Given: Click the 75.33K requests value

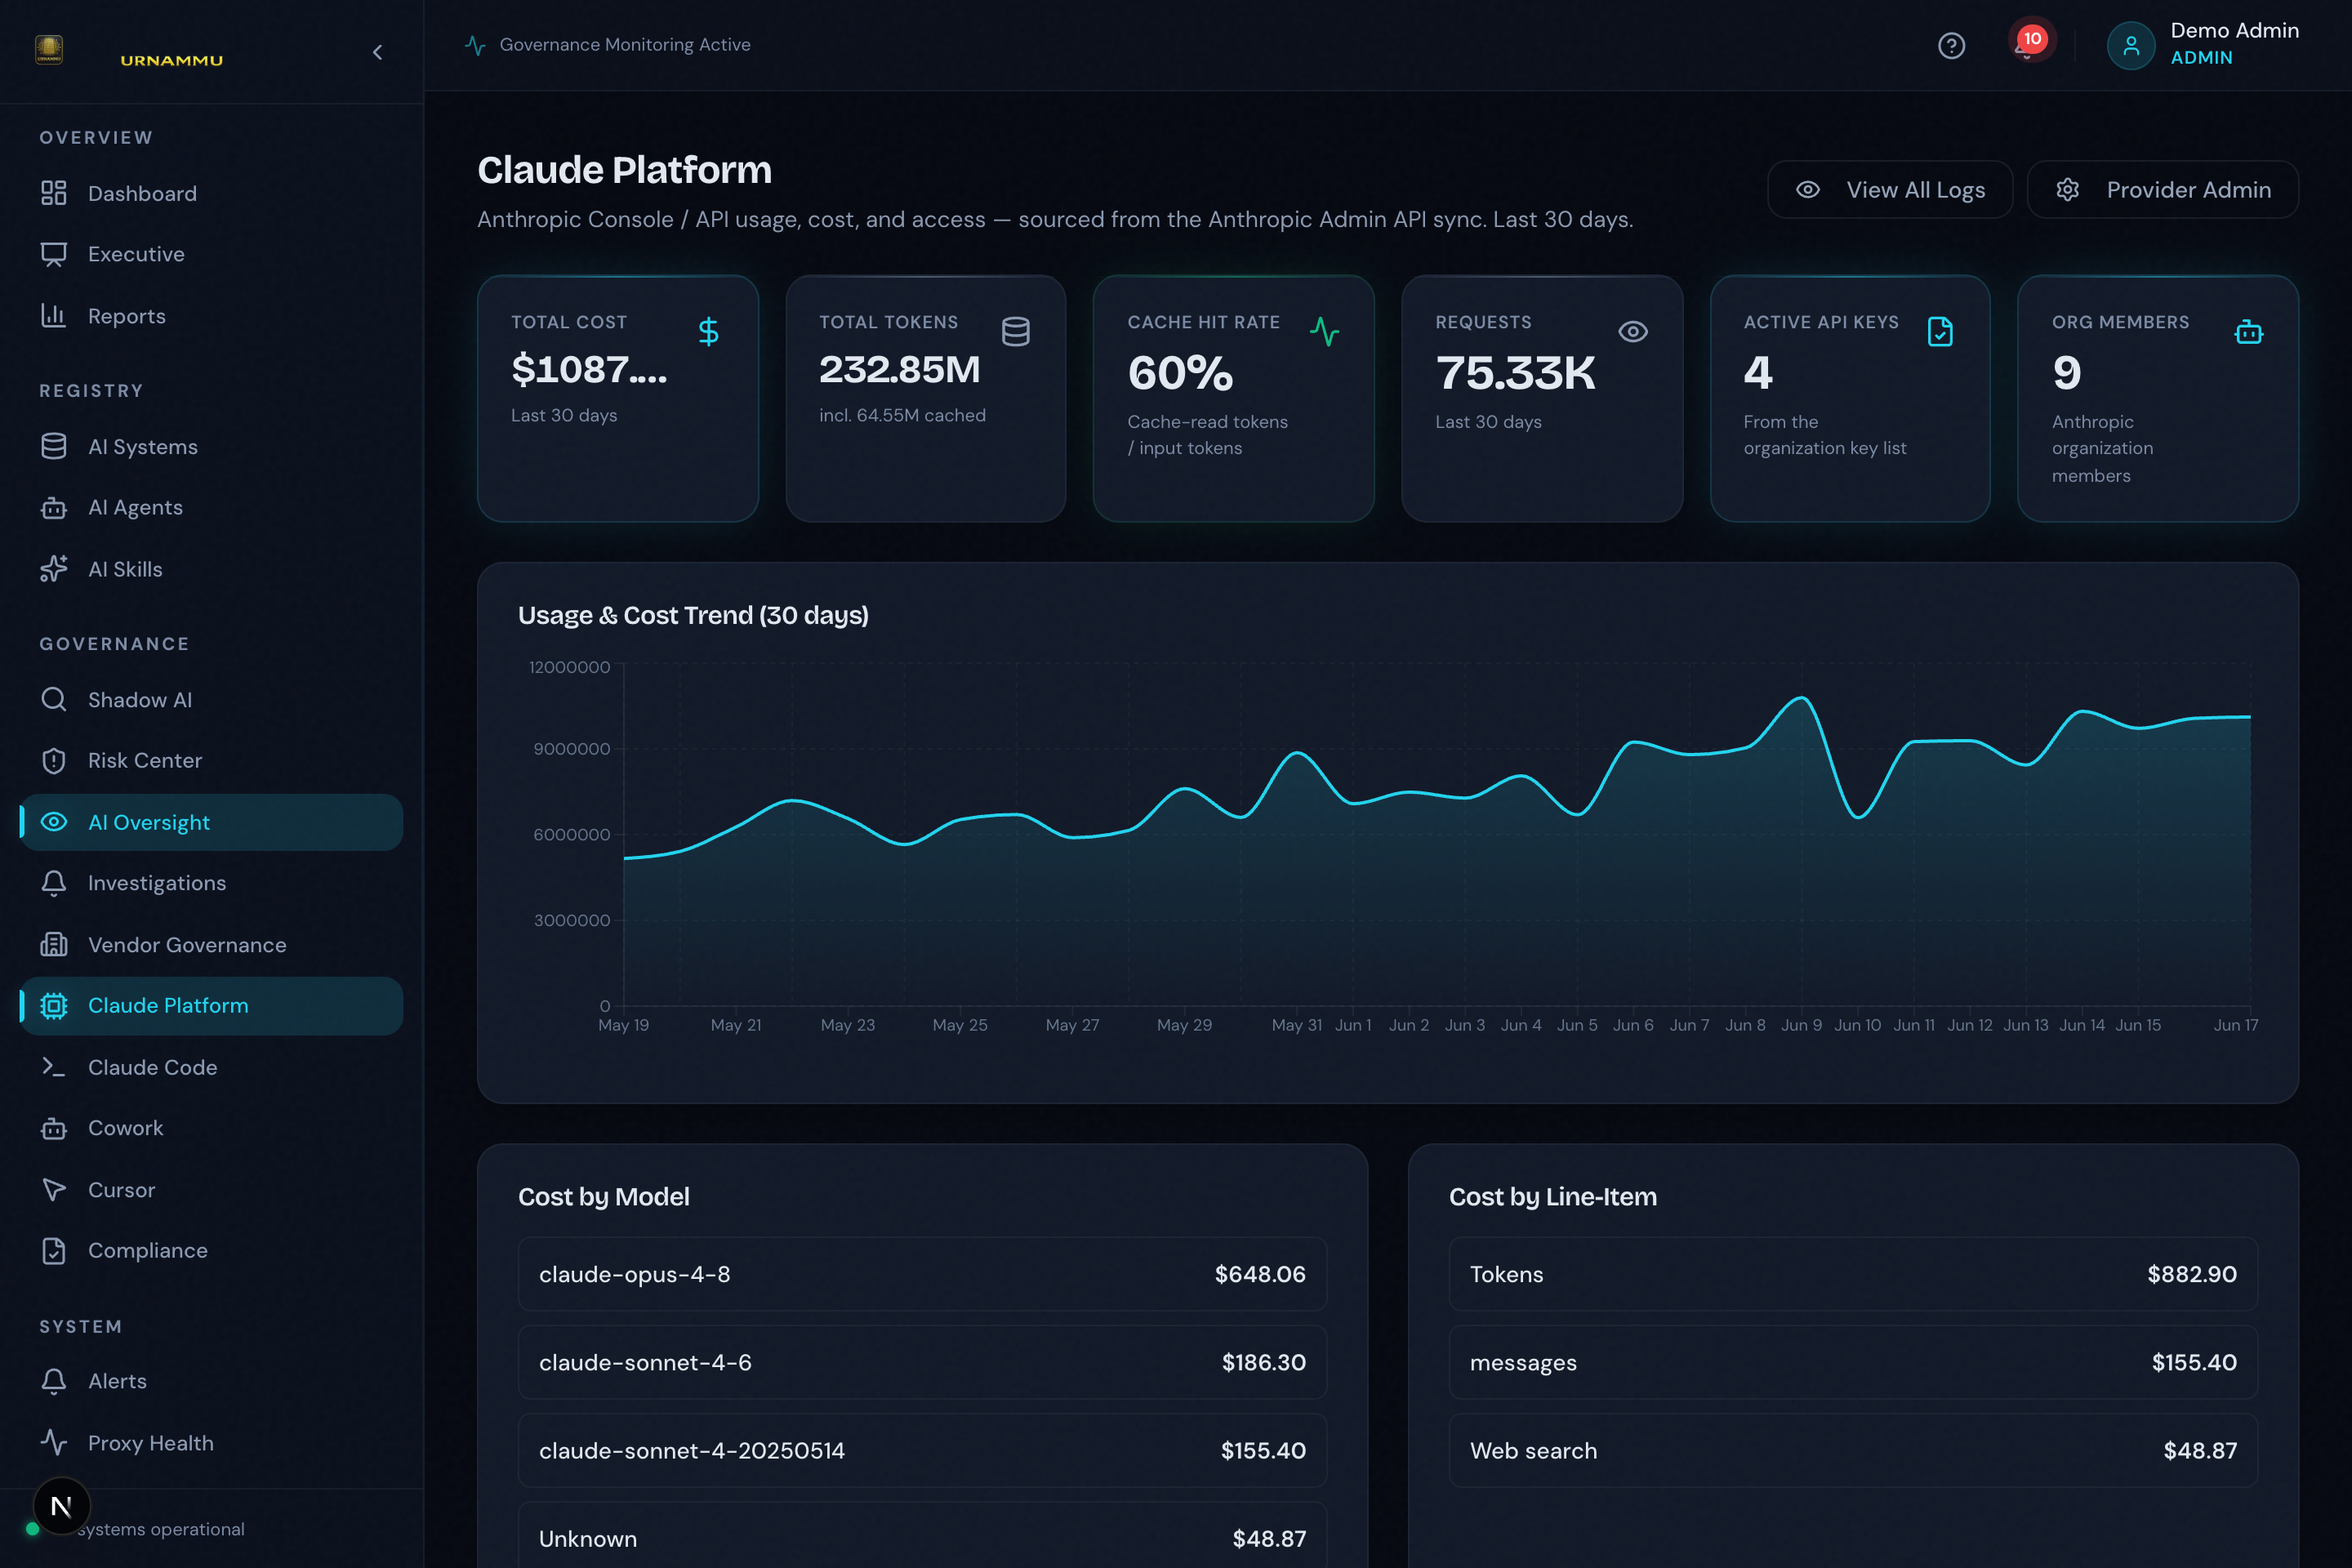Looking at the screenshot, I should [x=1516, y=374].
